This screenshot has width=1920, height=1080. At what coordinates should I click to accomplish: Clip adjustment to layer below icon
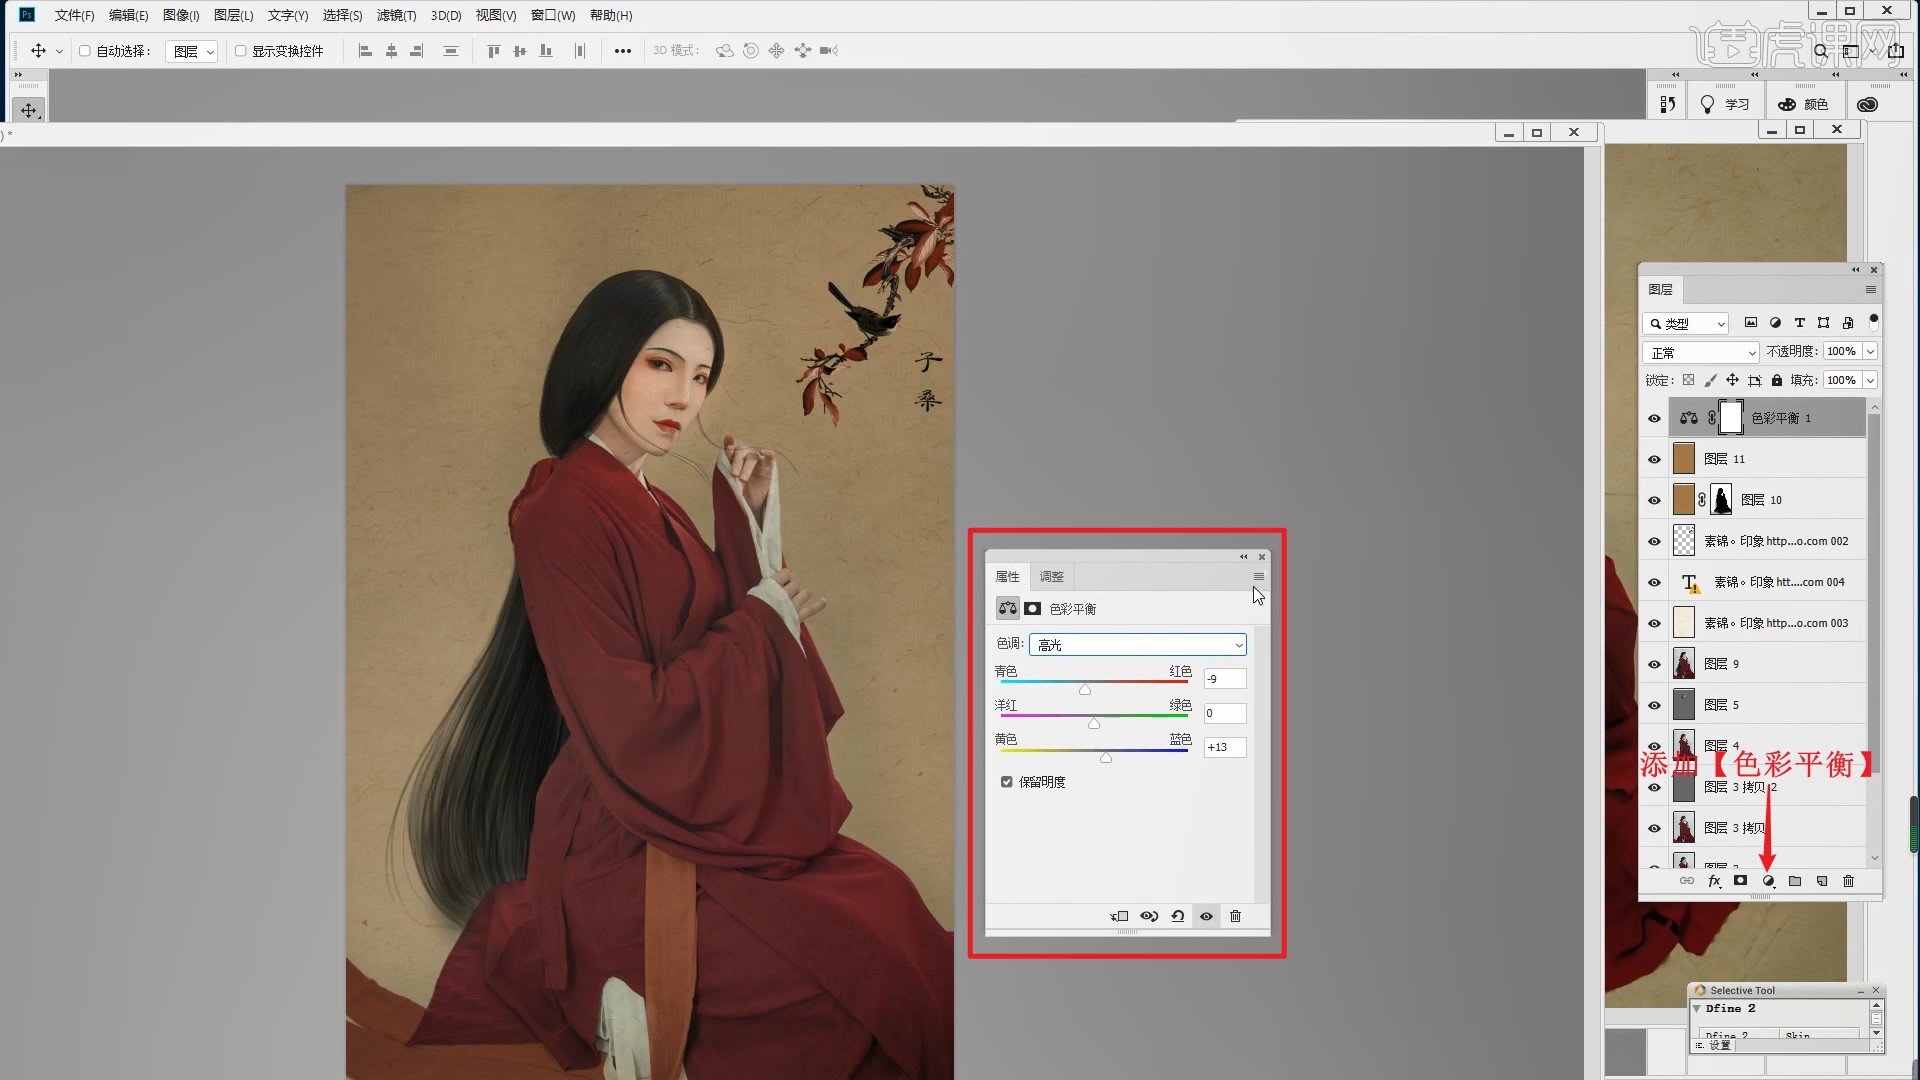point(1119,916)
